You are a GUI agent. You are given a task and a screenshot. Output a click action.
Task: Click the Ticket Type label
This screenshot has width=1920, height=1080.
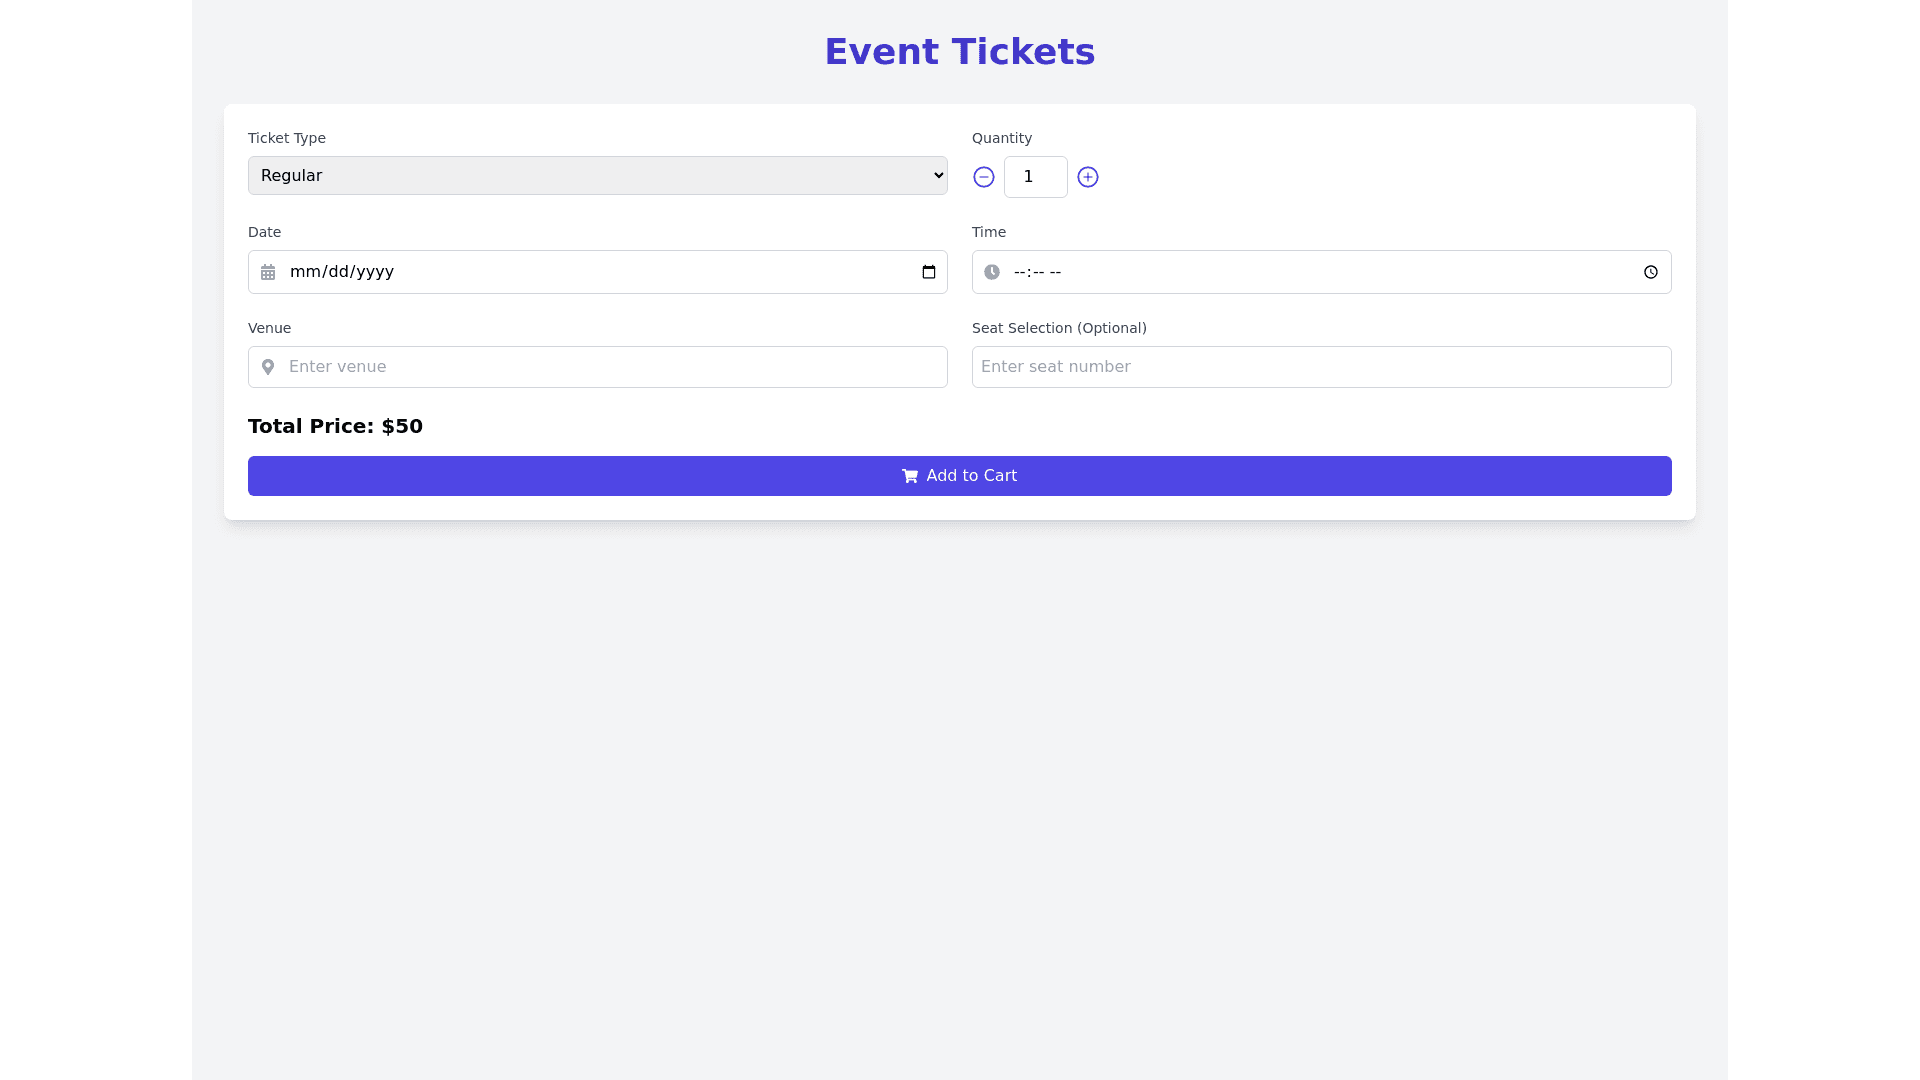click(287, 138)
